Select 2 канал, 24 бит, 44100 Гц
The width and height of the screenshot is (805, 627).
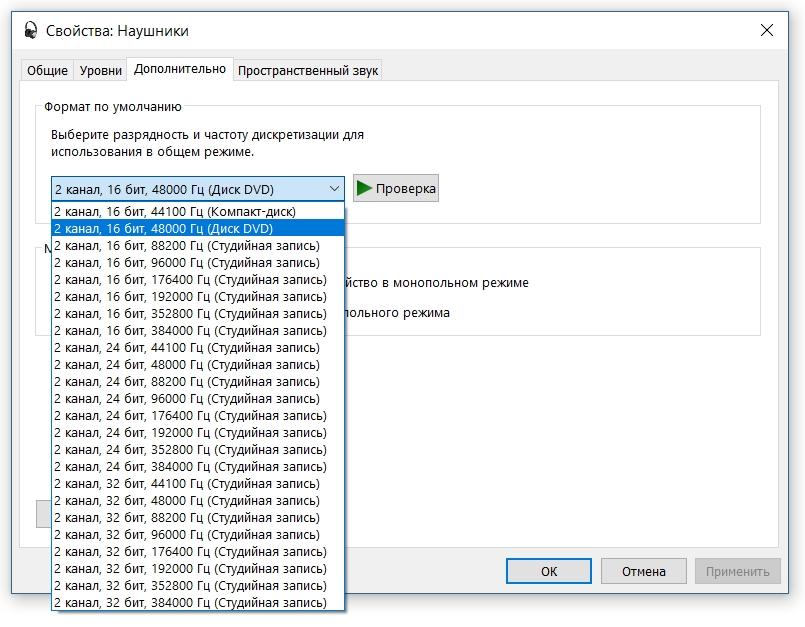click(x=198, y=348)
